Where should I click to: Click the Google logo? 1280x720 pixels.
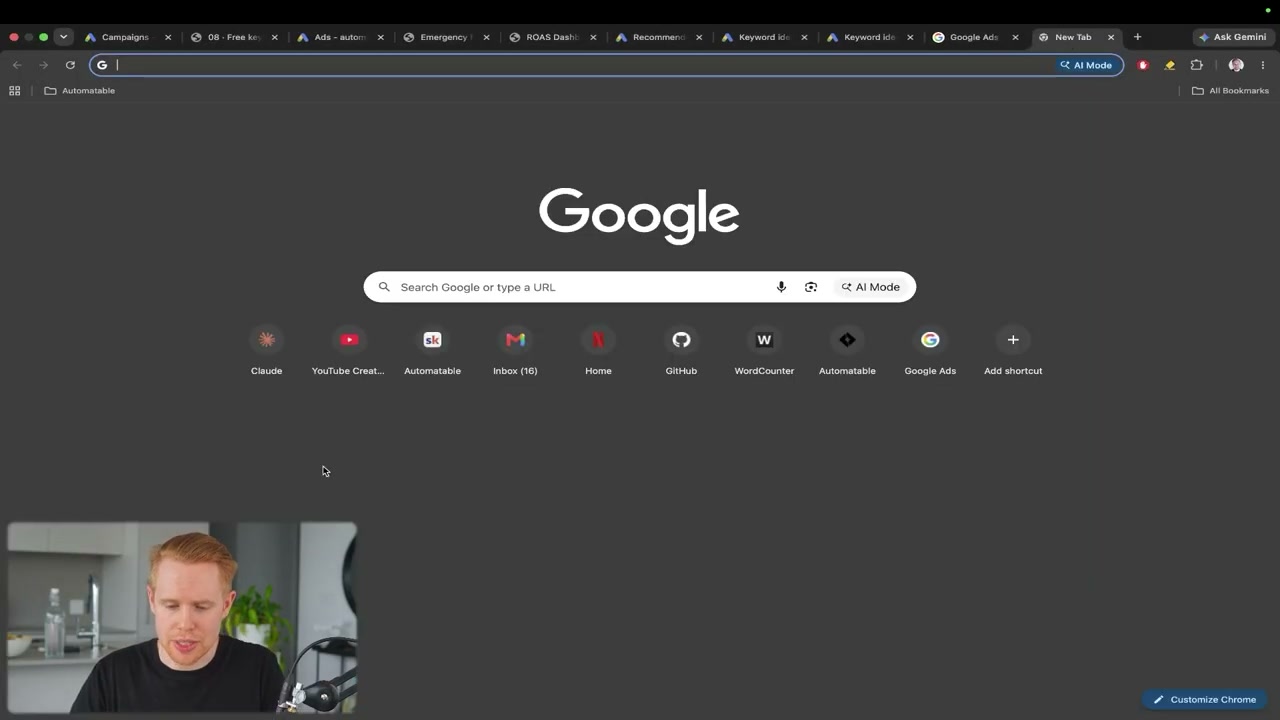(639, 215)
